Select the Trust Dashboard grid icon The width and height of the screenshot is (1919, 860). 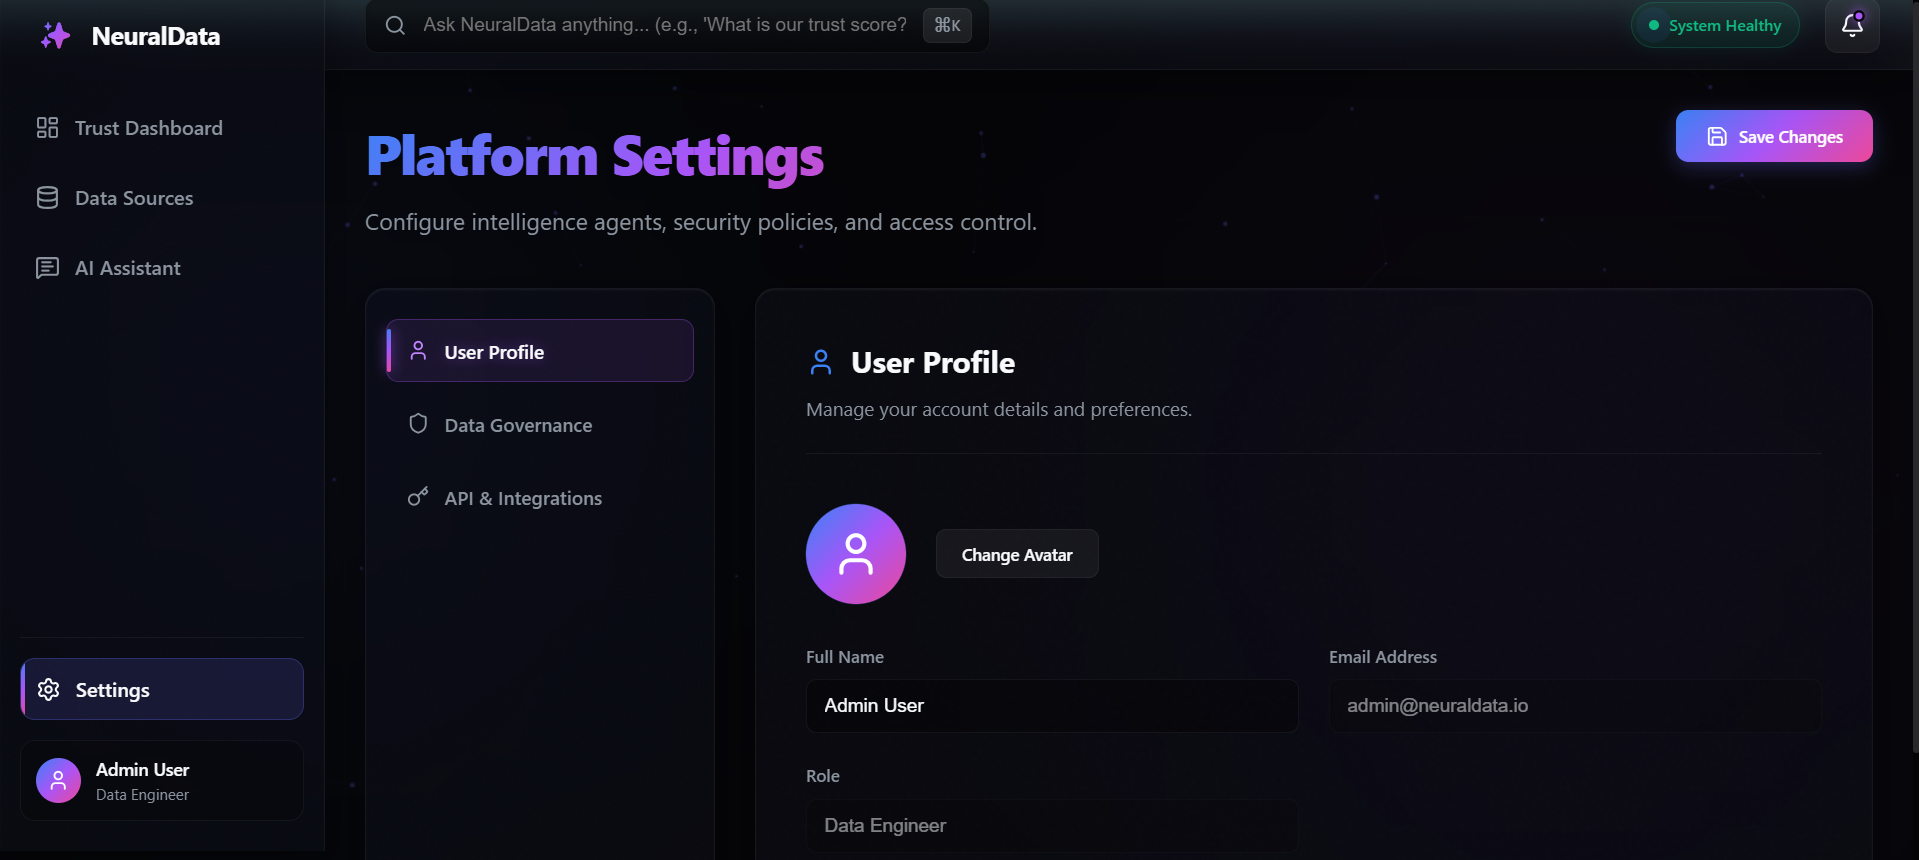pos(47,127)
